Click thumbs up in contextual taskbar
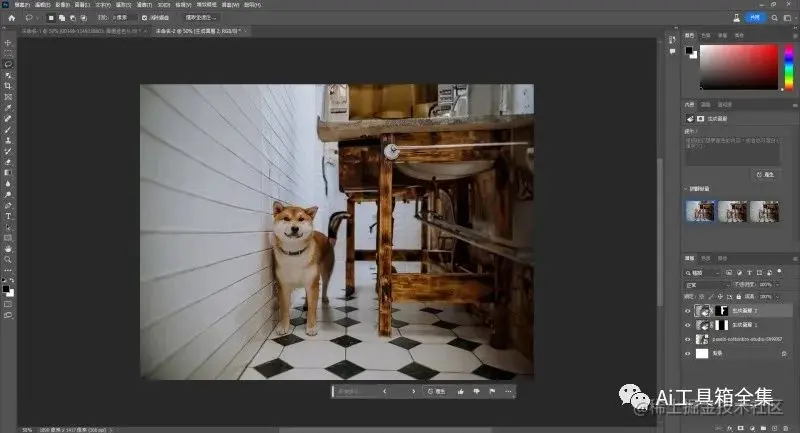This screenshot has height=433, width=800. [x=461, y=392]
